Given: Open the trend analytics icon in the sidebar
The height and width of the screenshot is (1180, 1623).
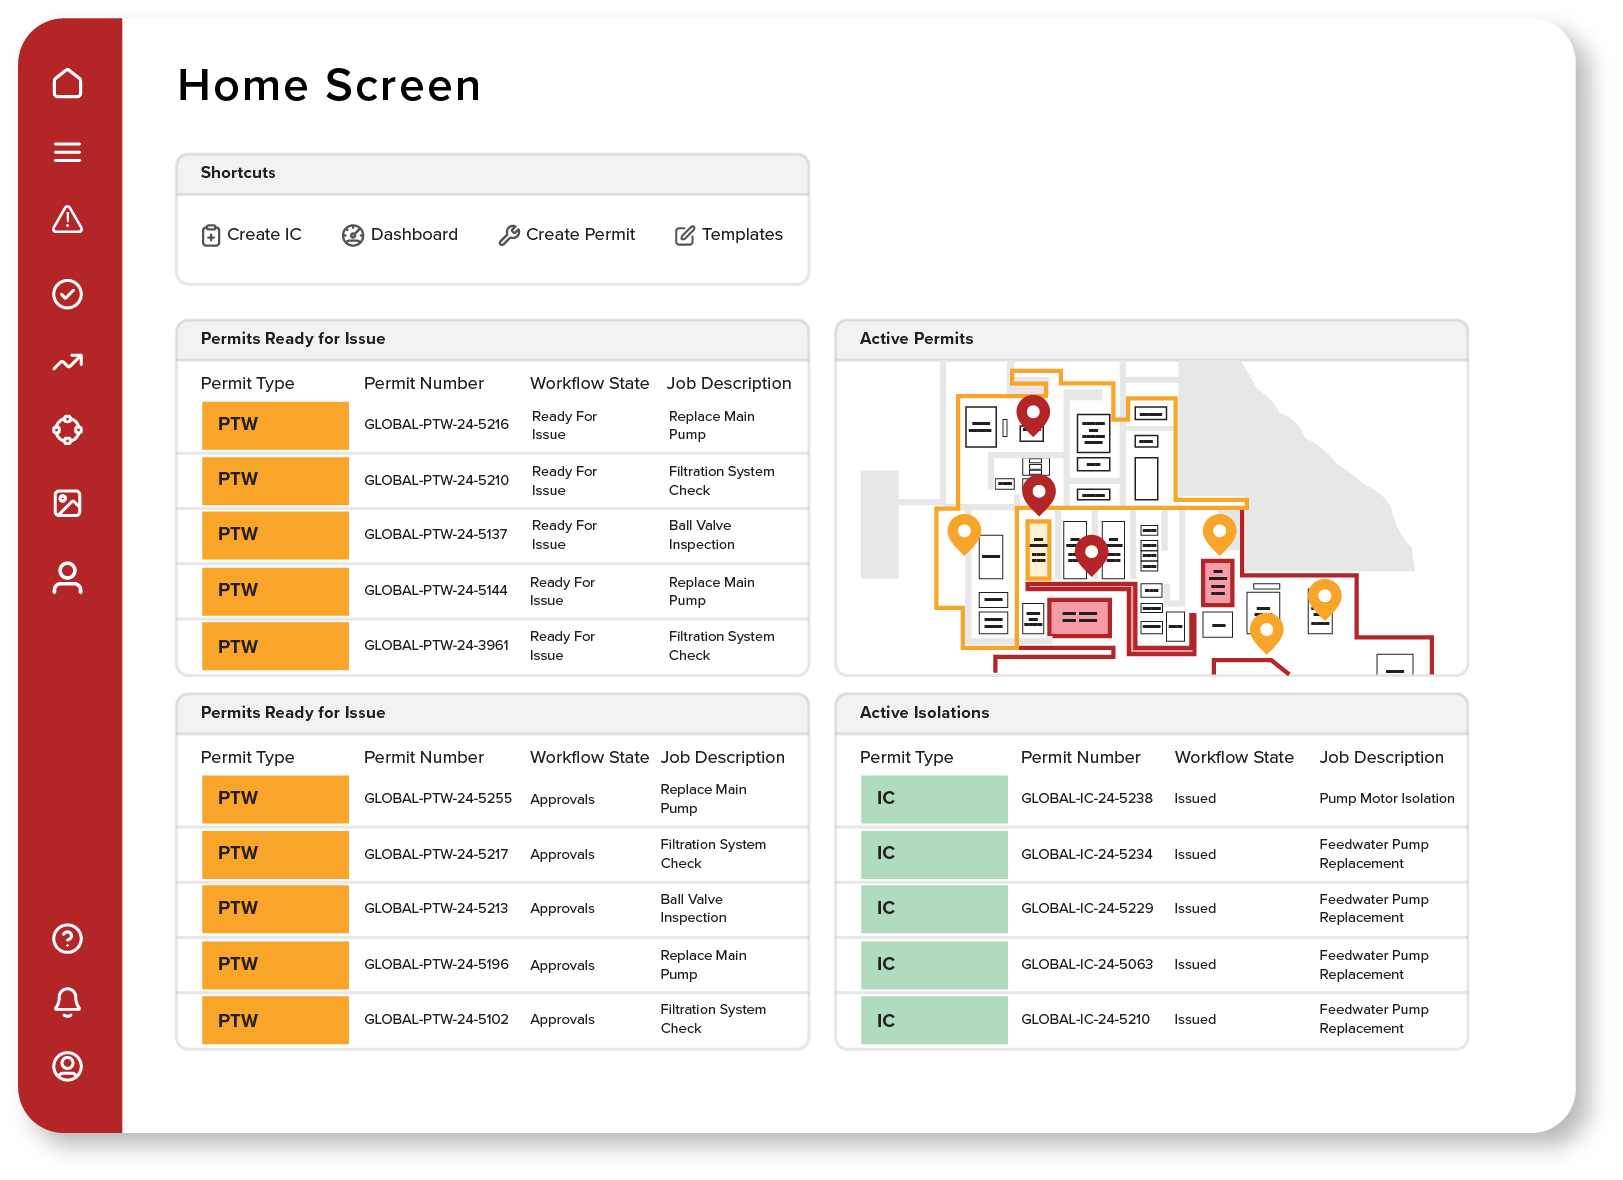Looking at the screenshot, I should (67, 363).
